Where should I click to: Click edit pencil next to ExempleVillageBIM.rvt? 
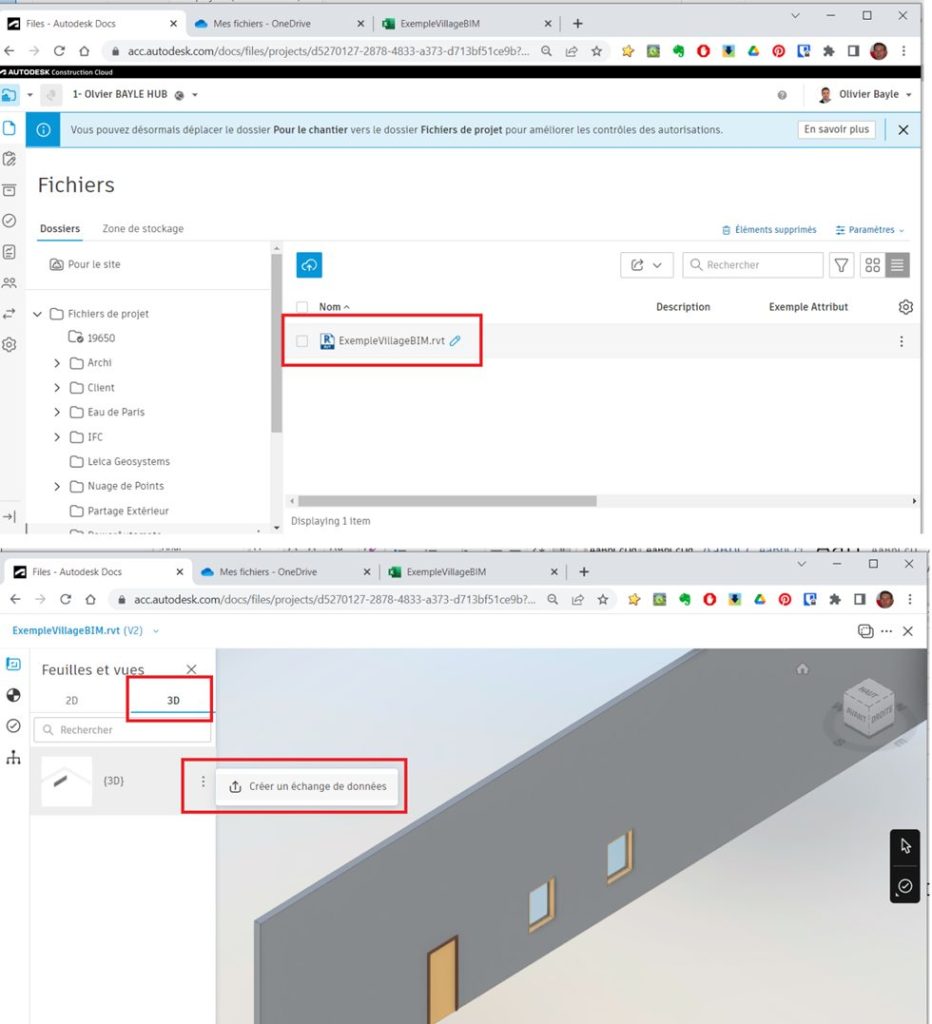coord(455,340)
